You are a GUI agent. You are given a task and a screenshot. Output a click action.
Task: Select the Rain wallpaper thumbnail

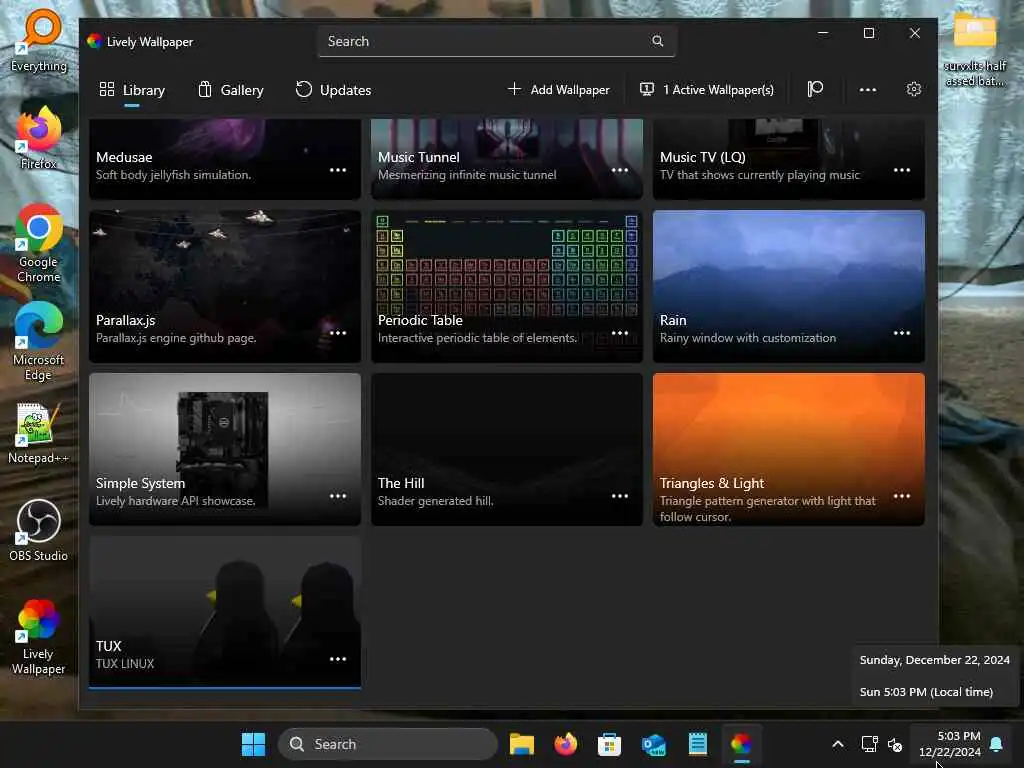pyautogui.click(x=789, y=286)
